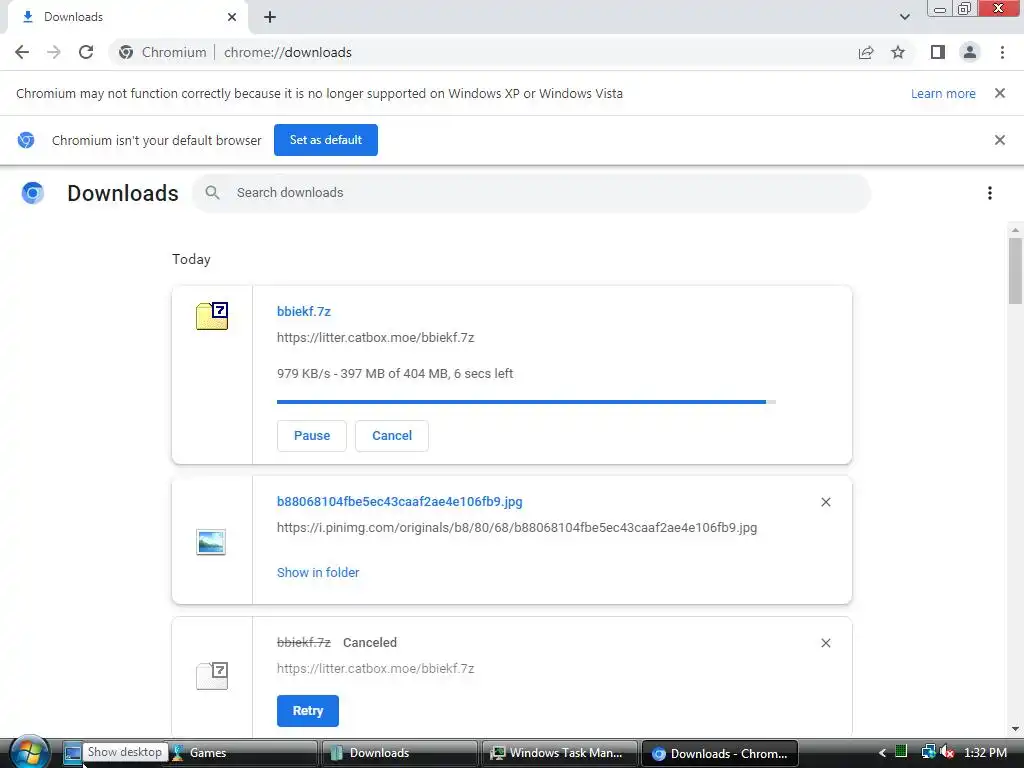Viewport: 1024px width, 768px height.
Task: Close the Downloads tab
Action: click(x=232, y=17)
